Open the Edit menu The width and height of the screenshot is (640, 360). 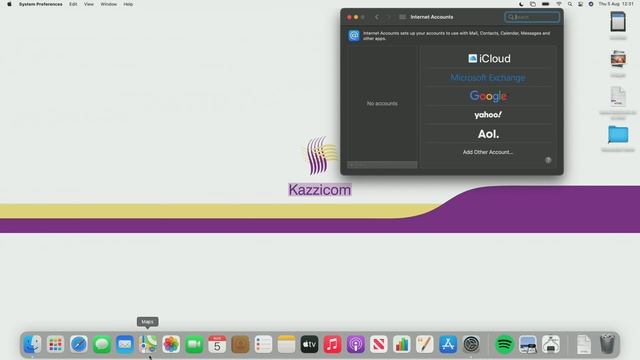[x=73, y=4]
